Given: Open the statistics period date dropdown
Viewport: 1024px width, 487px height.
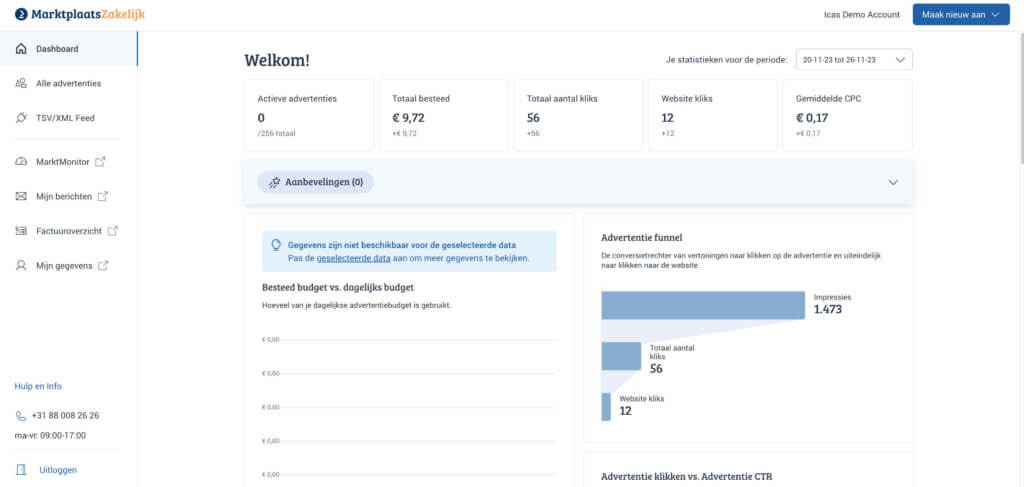Looking at the screenshot, I should point(853,60).
